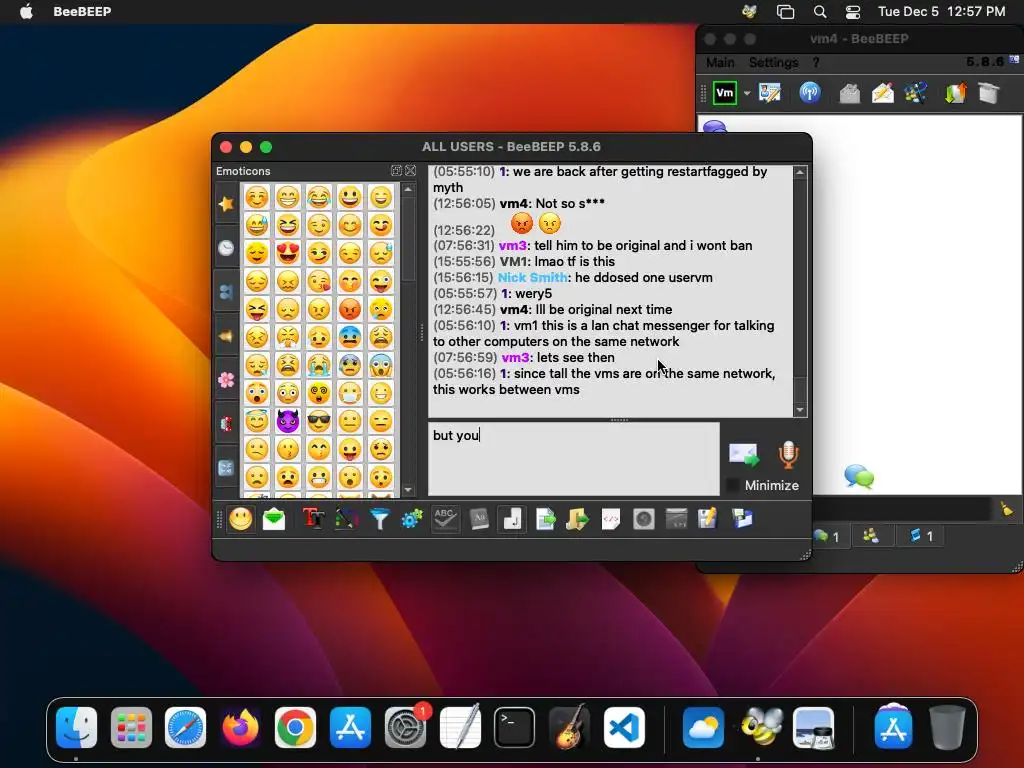The height and width of the screenshot is (768, 1024).
Task: Insert the red angry face emoji
Action: (x=350, y=309)
